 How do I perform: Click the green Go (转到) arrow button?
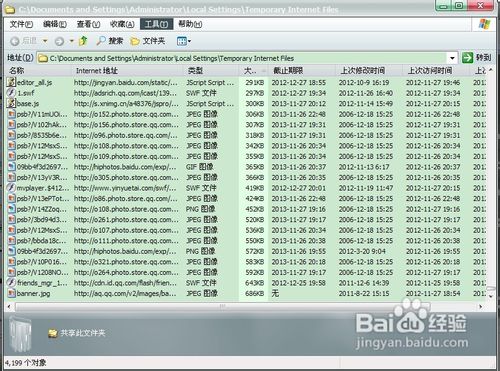point(467,58)
